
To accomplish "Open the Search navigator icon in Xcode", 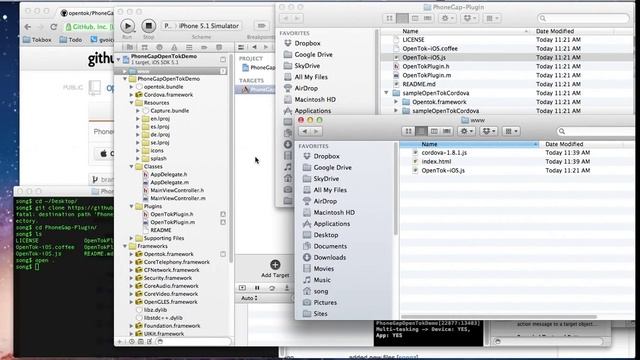I will (x=159, y=47).
